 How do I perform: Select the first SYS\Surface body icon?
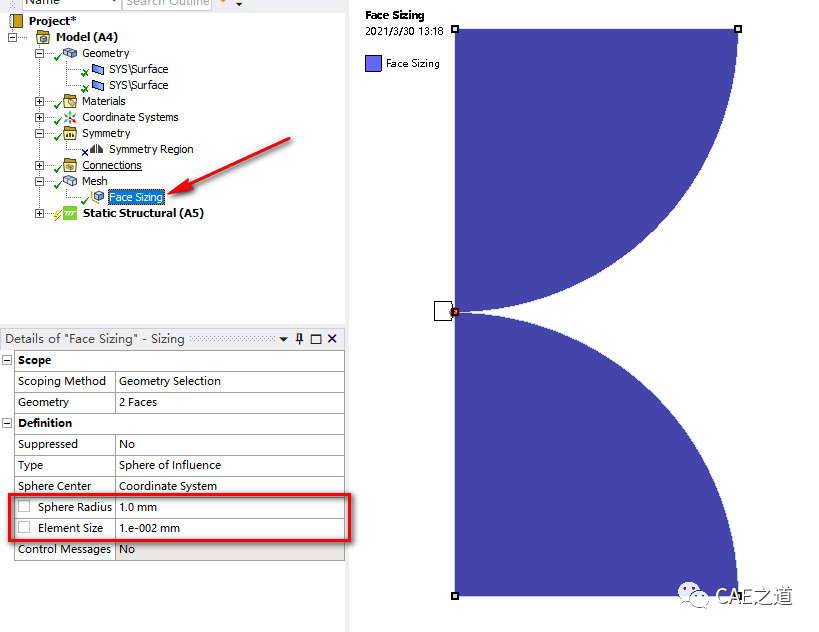[98, 69]
